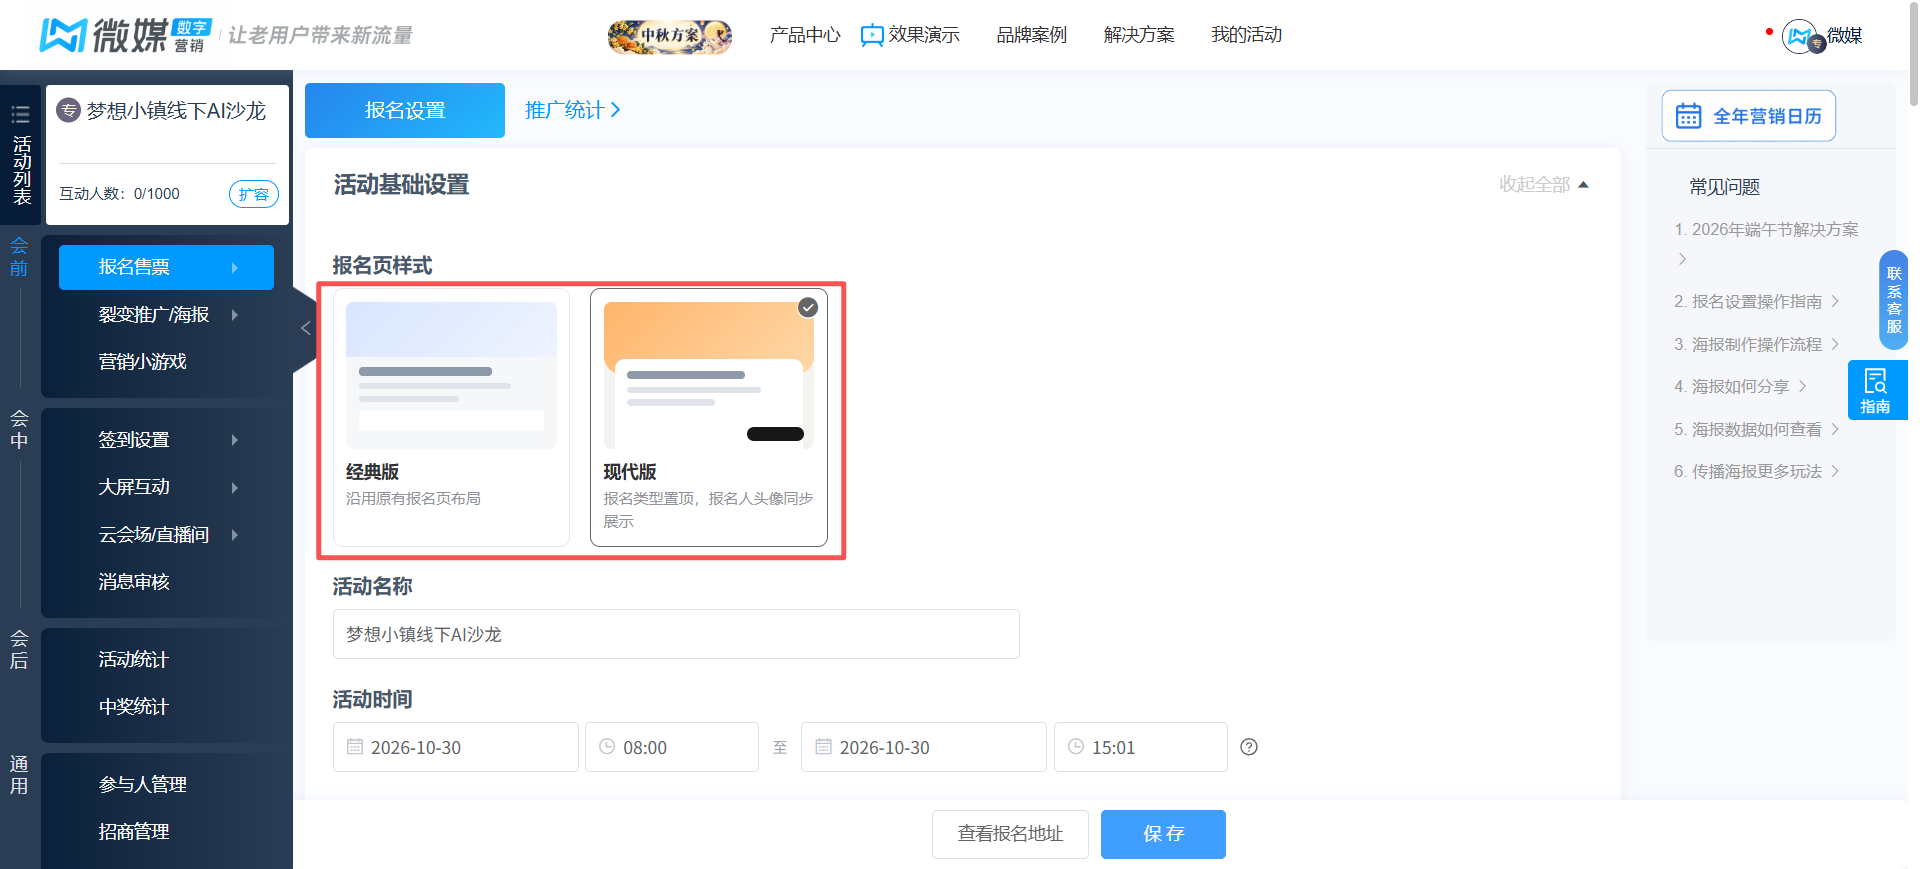Toggle the checkmark on 现代版 card
The height and width of the screenshot is (869, 1920).
(x=808, y=308)
